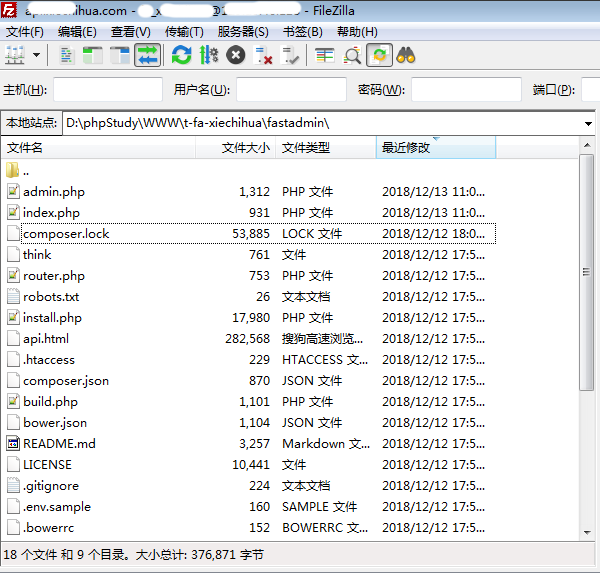Toggle synchronized browsing
This screenshot has height=573, width=600.
[379, 55]
